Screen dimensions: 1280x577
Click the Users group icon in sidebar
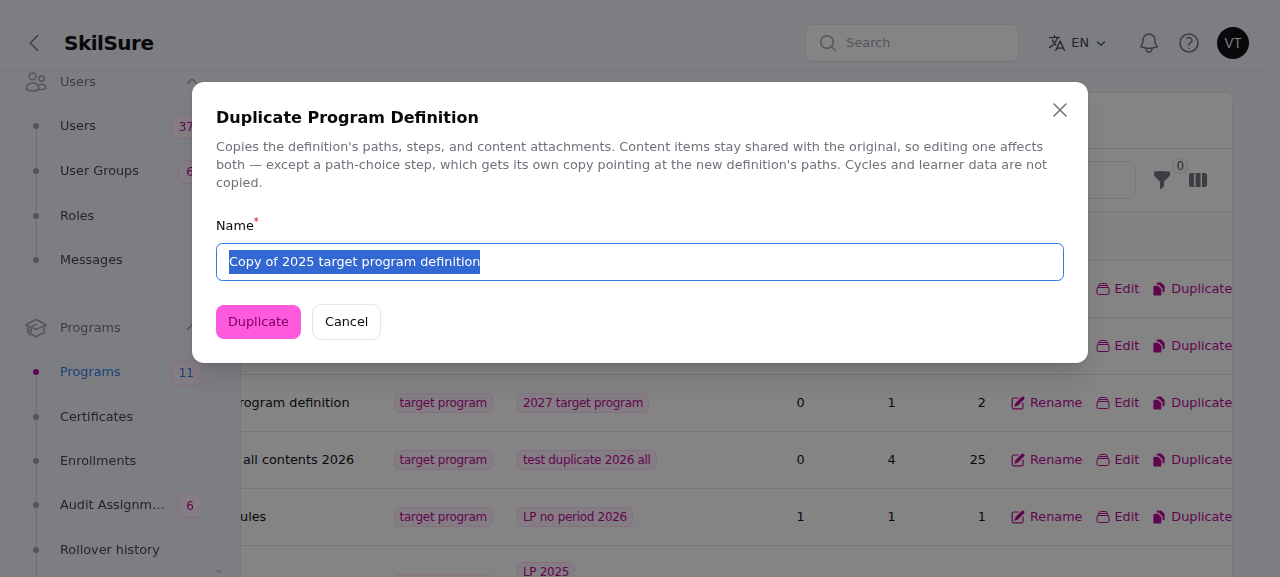click(x=36, y=82)
